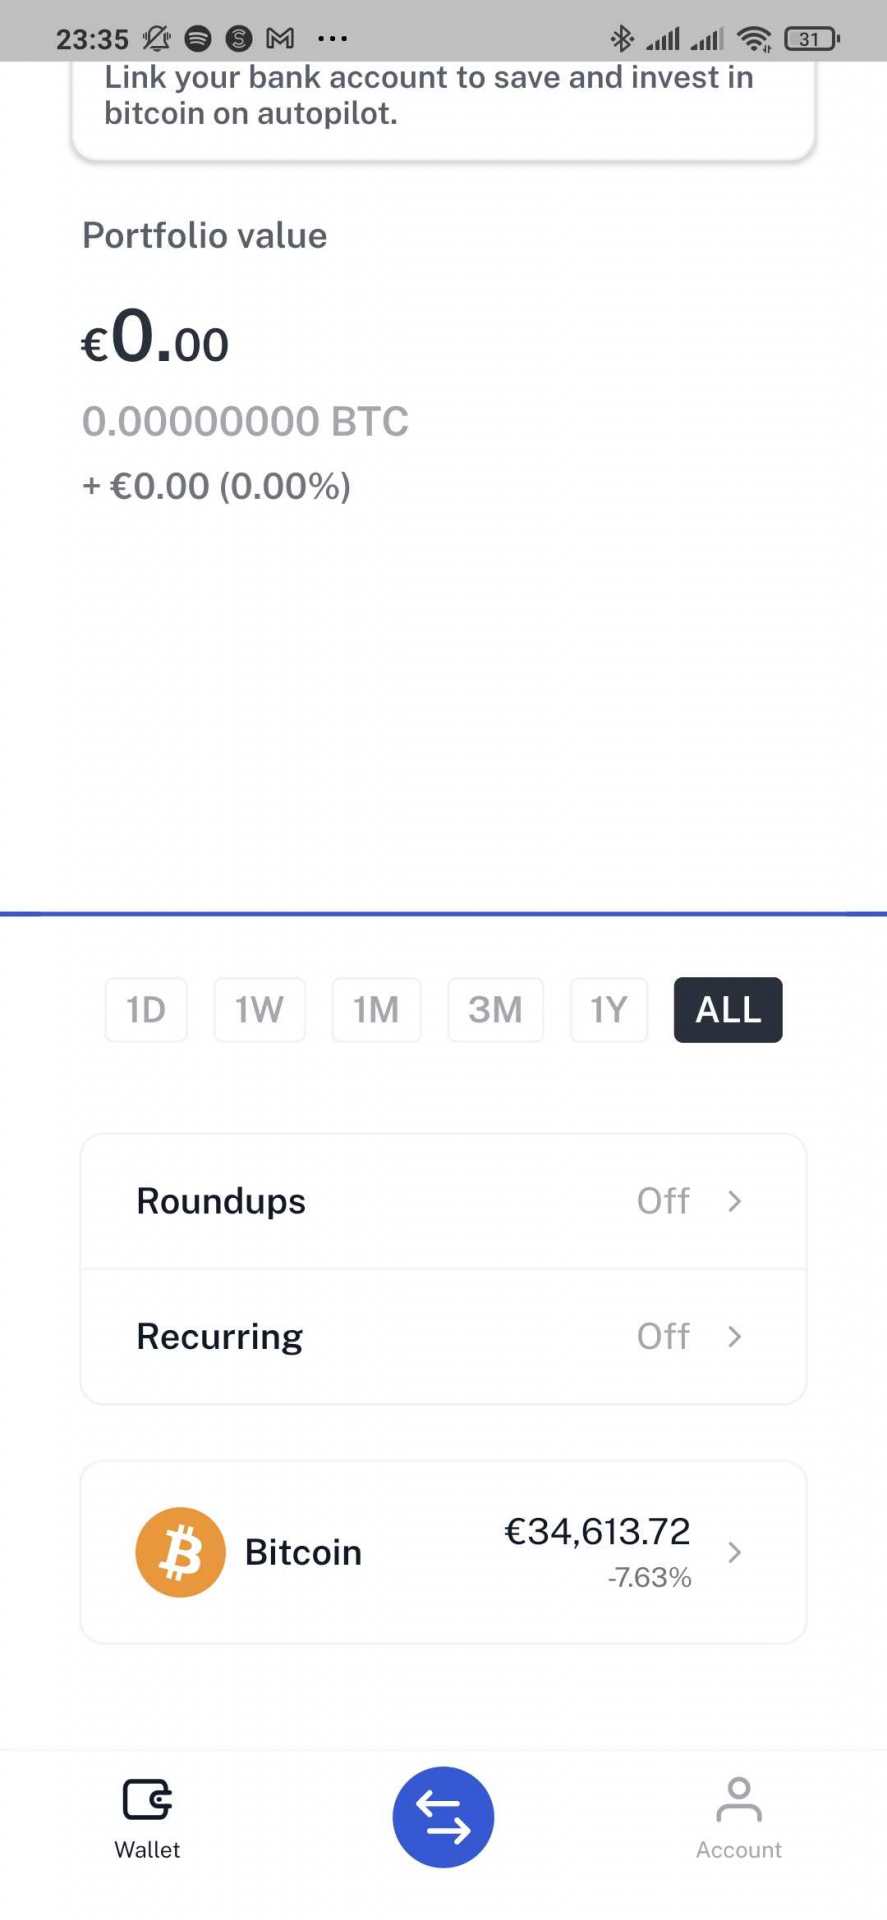Open Bitcoin details via chevron
The height and width of the screenshot is (1920, 887).
pyautogui.click(x=735, y=1552)
